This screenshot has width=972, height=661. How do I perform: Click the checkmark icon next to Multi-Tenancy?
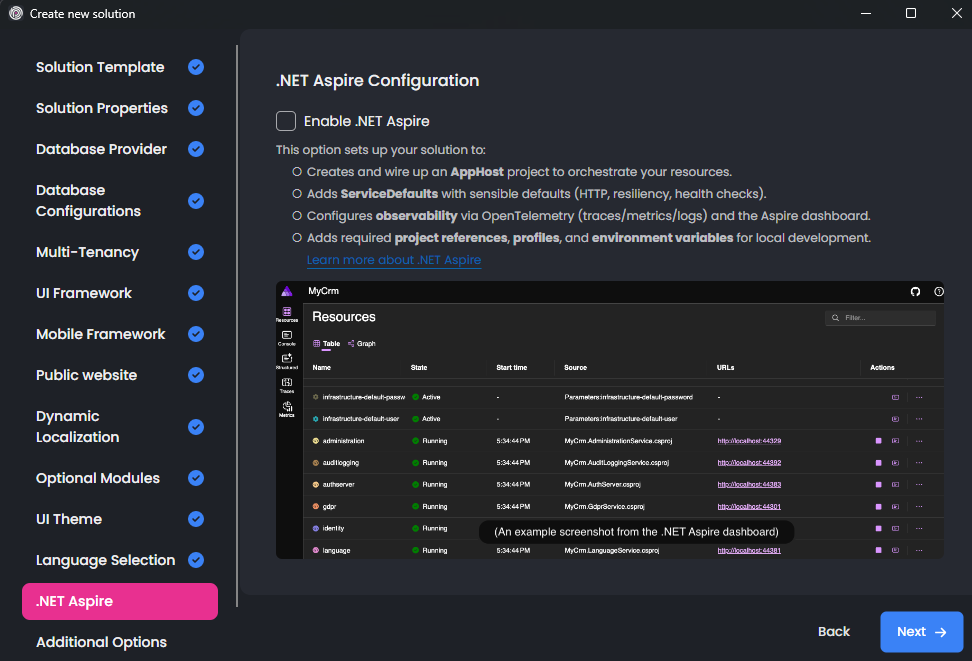click(x=196, y=252)
